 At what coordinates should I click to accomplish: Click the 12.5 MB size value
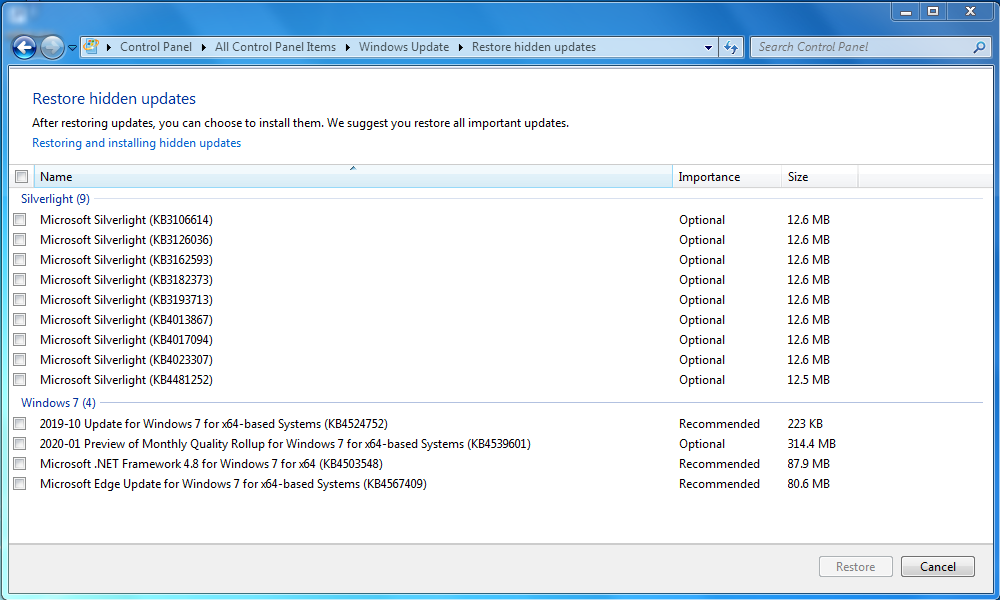[809, 380]
